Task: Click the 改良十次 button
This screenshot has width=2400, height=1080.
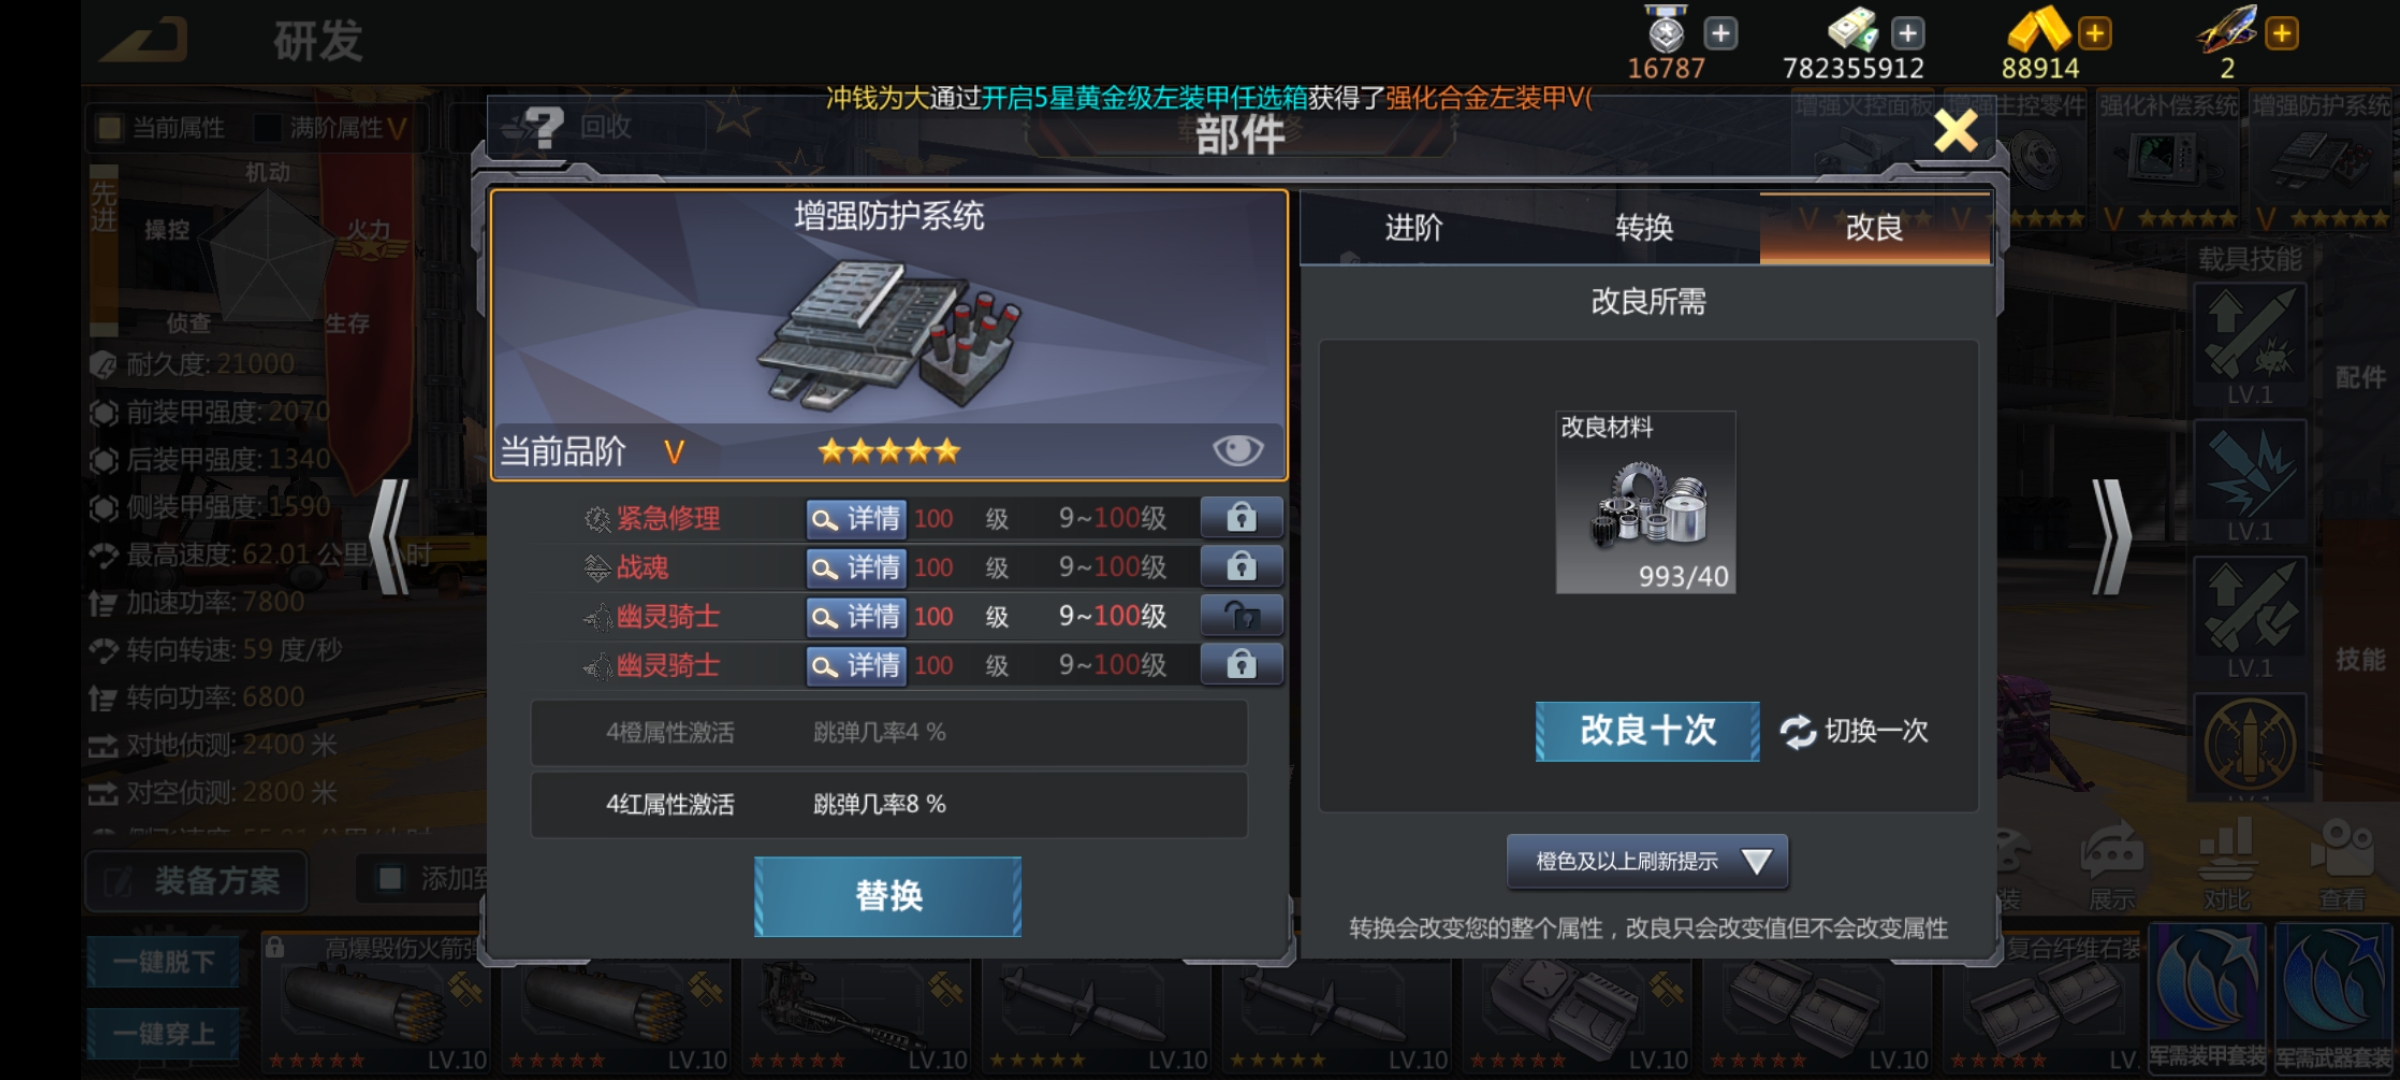Action: point(1647,731)
